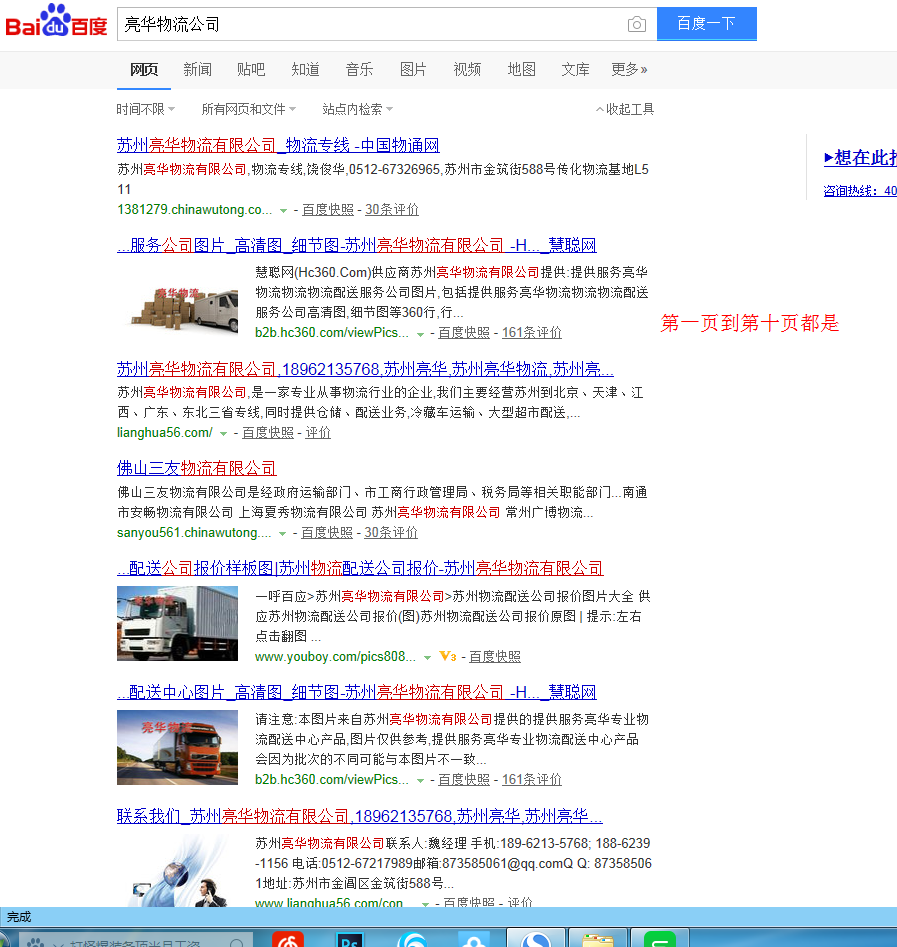
Task: Open result 苏州亮华物流有限公司_物流专线 -中国物通网
Action: pos(278,145)
